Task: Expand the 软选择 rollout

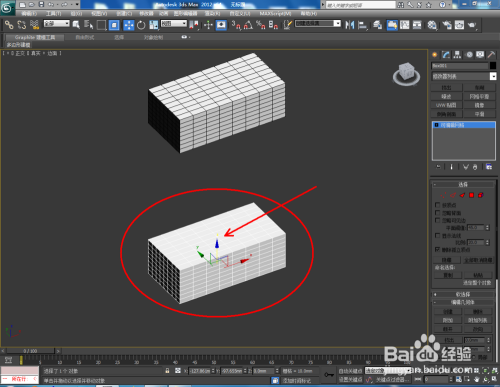Action: click(463, 294)
